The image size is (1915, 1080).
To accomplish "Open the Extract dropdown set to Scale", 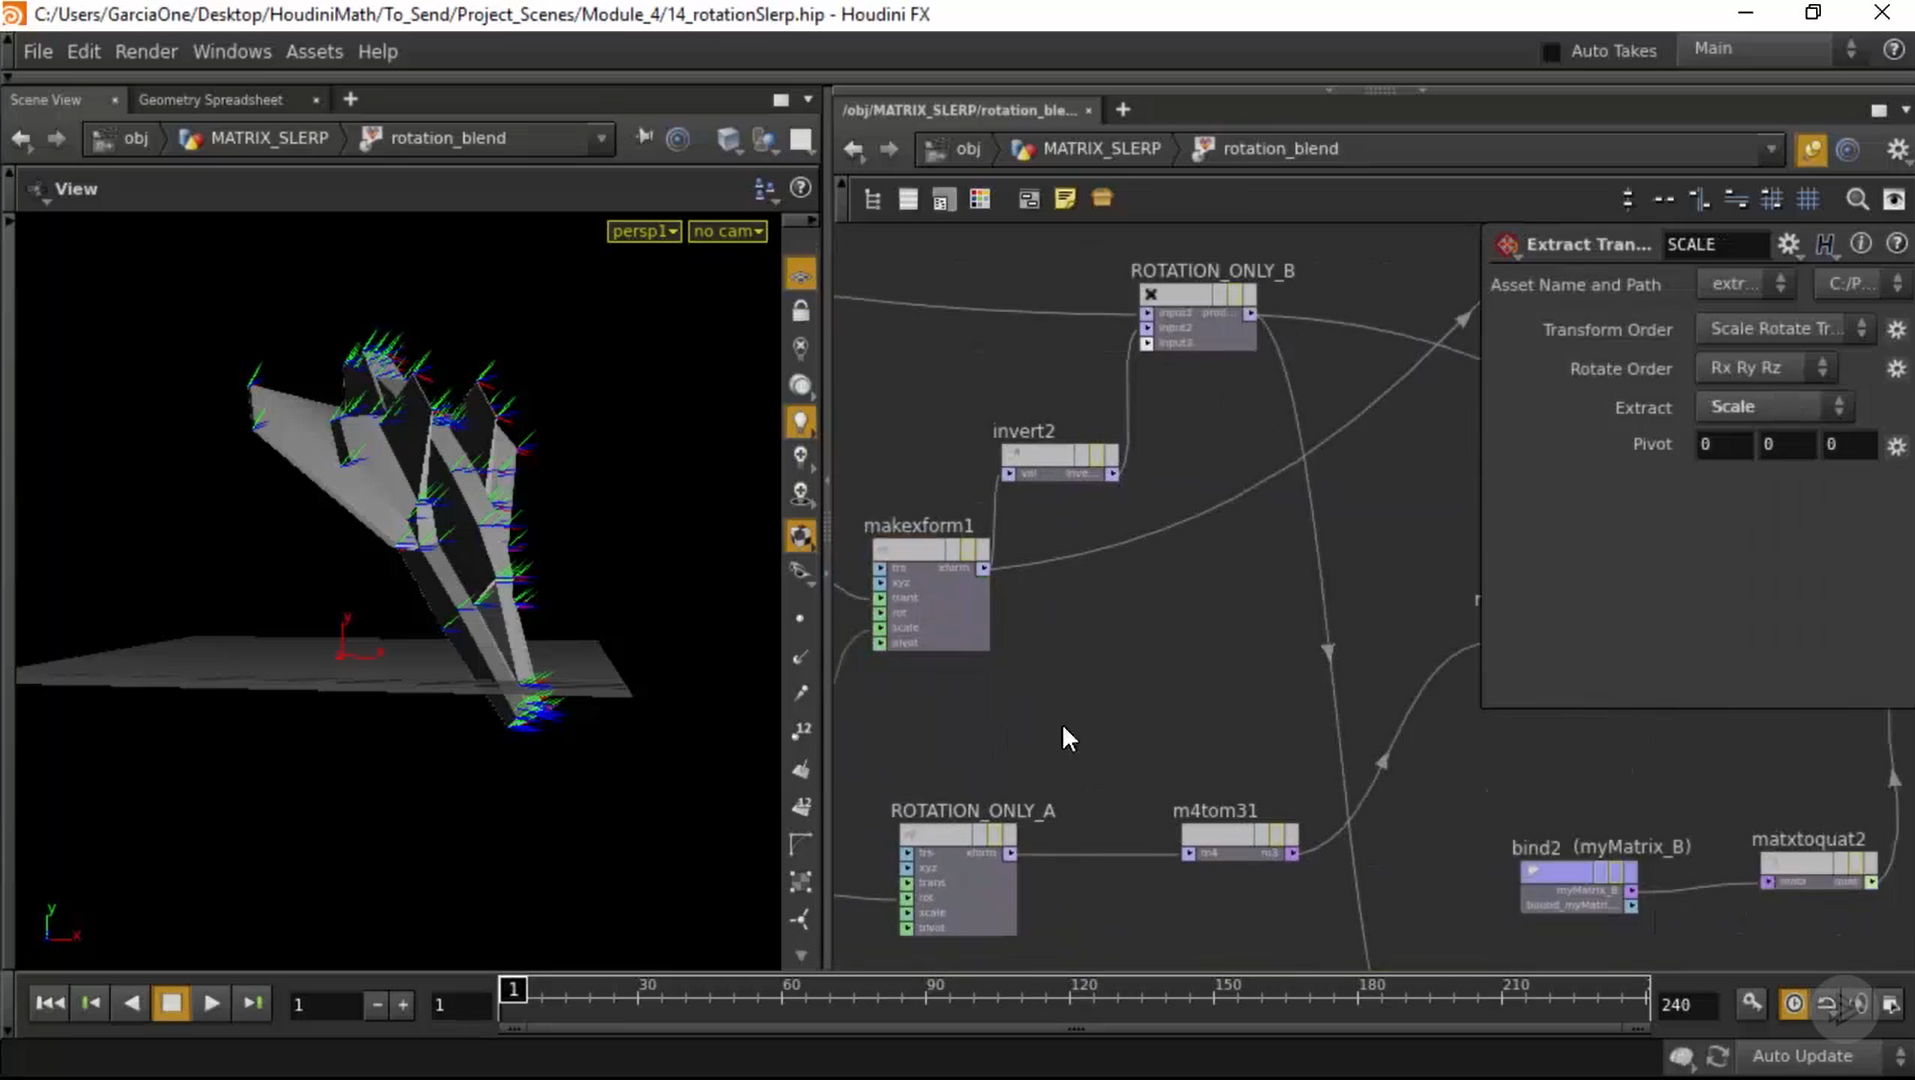I will (1775, 407).
